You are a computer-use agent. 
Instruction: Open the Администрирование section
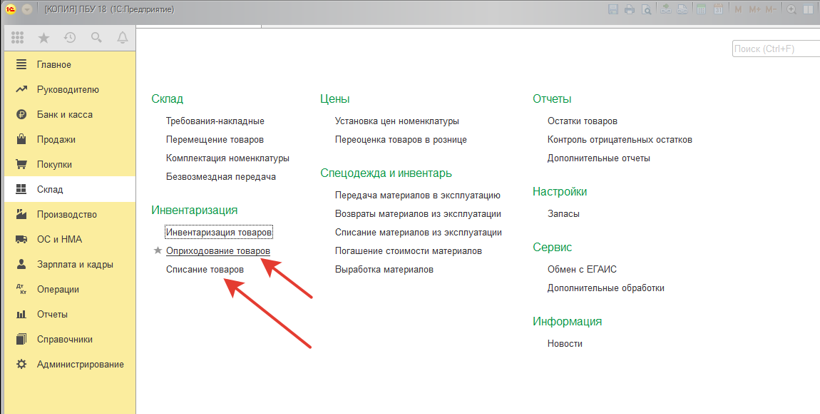pos(80,365)
